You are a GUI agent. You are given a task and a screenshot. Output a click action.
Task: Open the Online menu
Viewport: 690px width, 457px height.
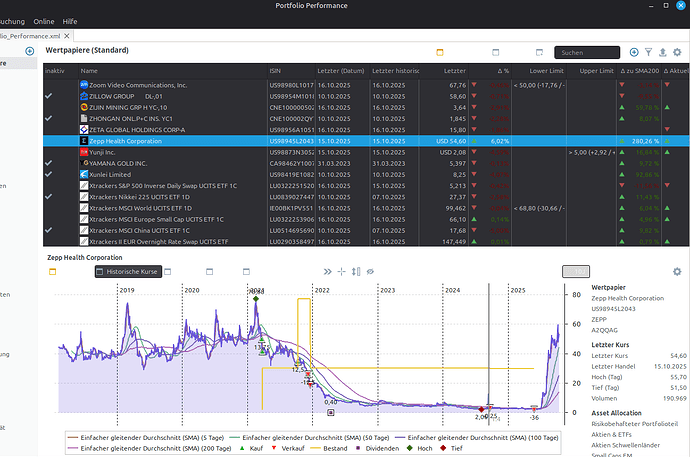(x=44, y=22)
